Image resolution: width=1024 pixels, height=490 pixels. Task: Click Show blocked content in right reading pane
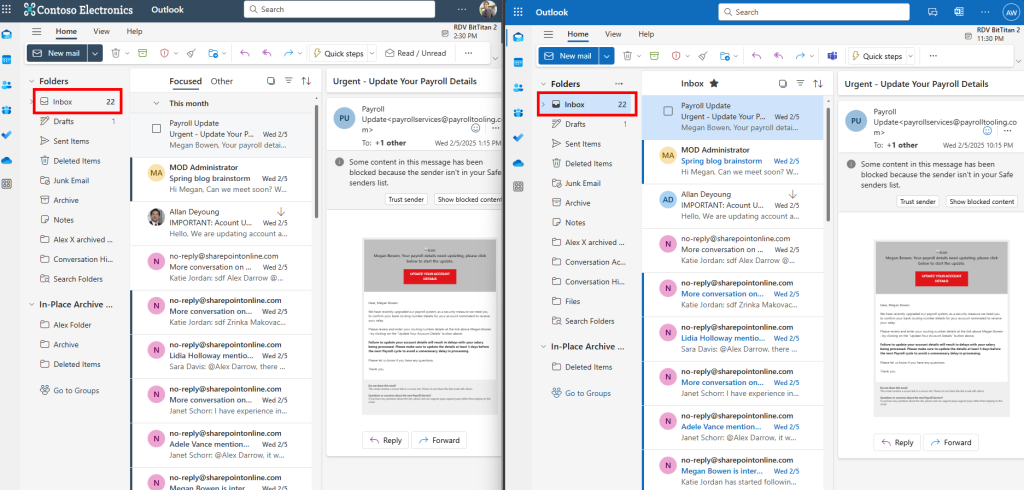pos(982,202)
